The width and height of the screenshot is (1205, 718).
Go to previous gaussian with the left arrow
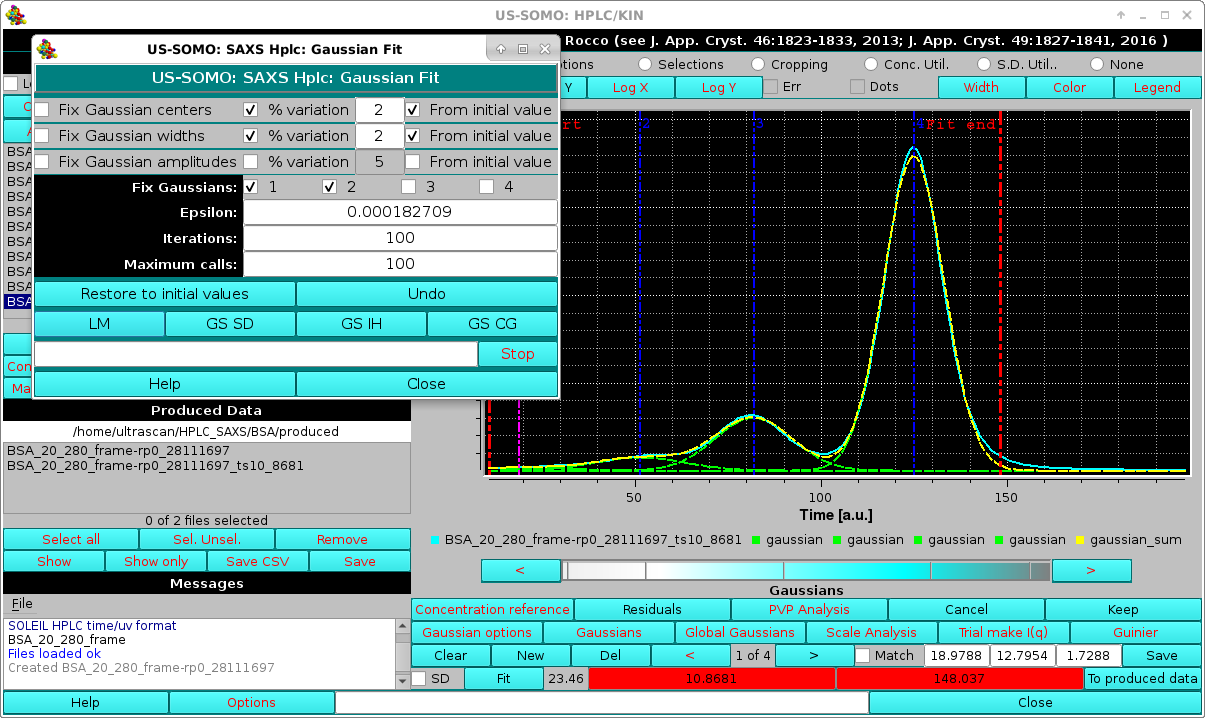(x=690, y=655)
